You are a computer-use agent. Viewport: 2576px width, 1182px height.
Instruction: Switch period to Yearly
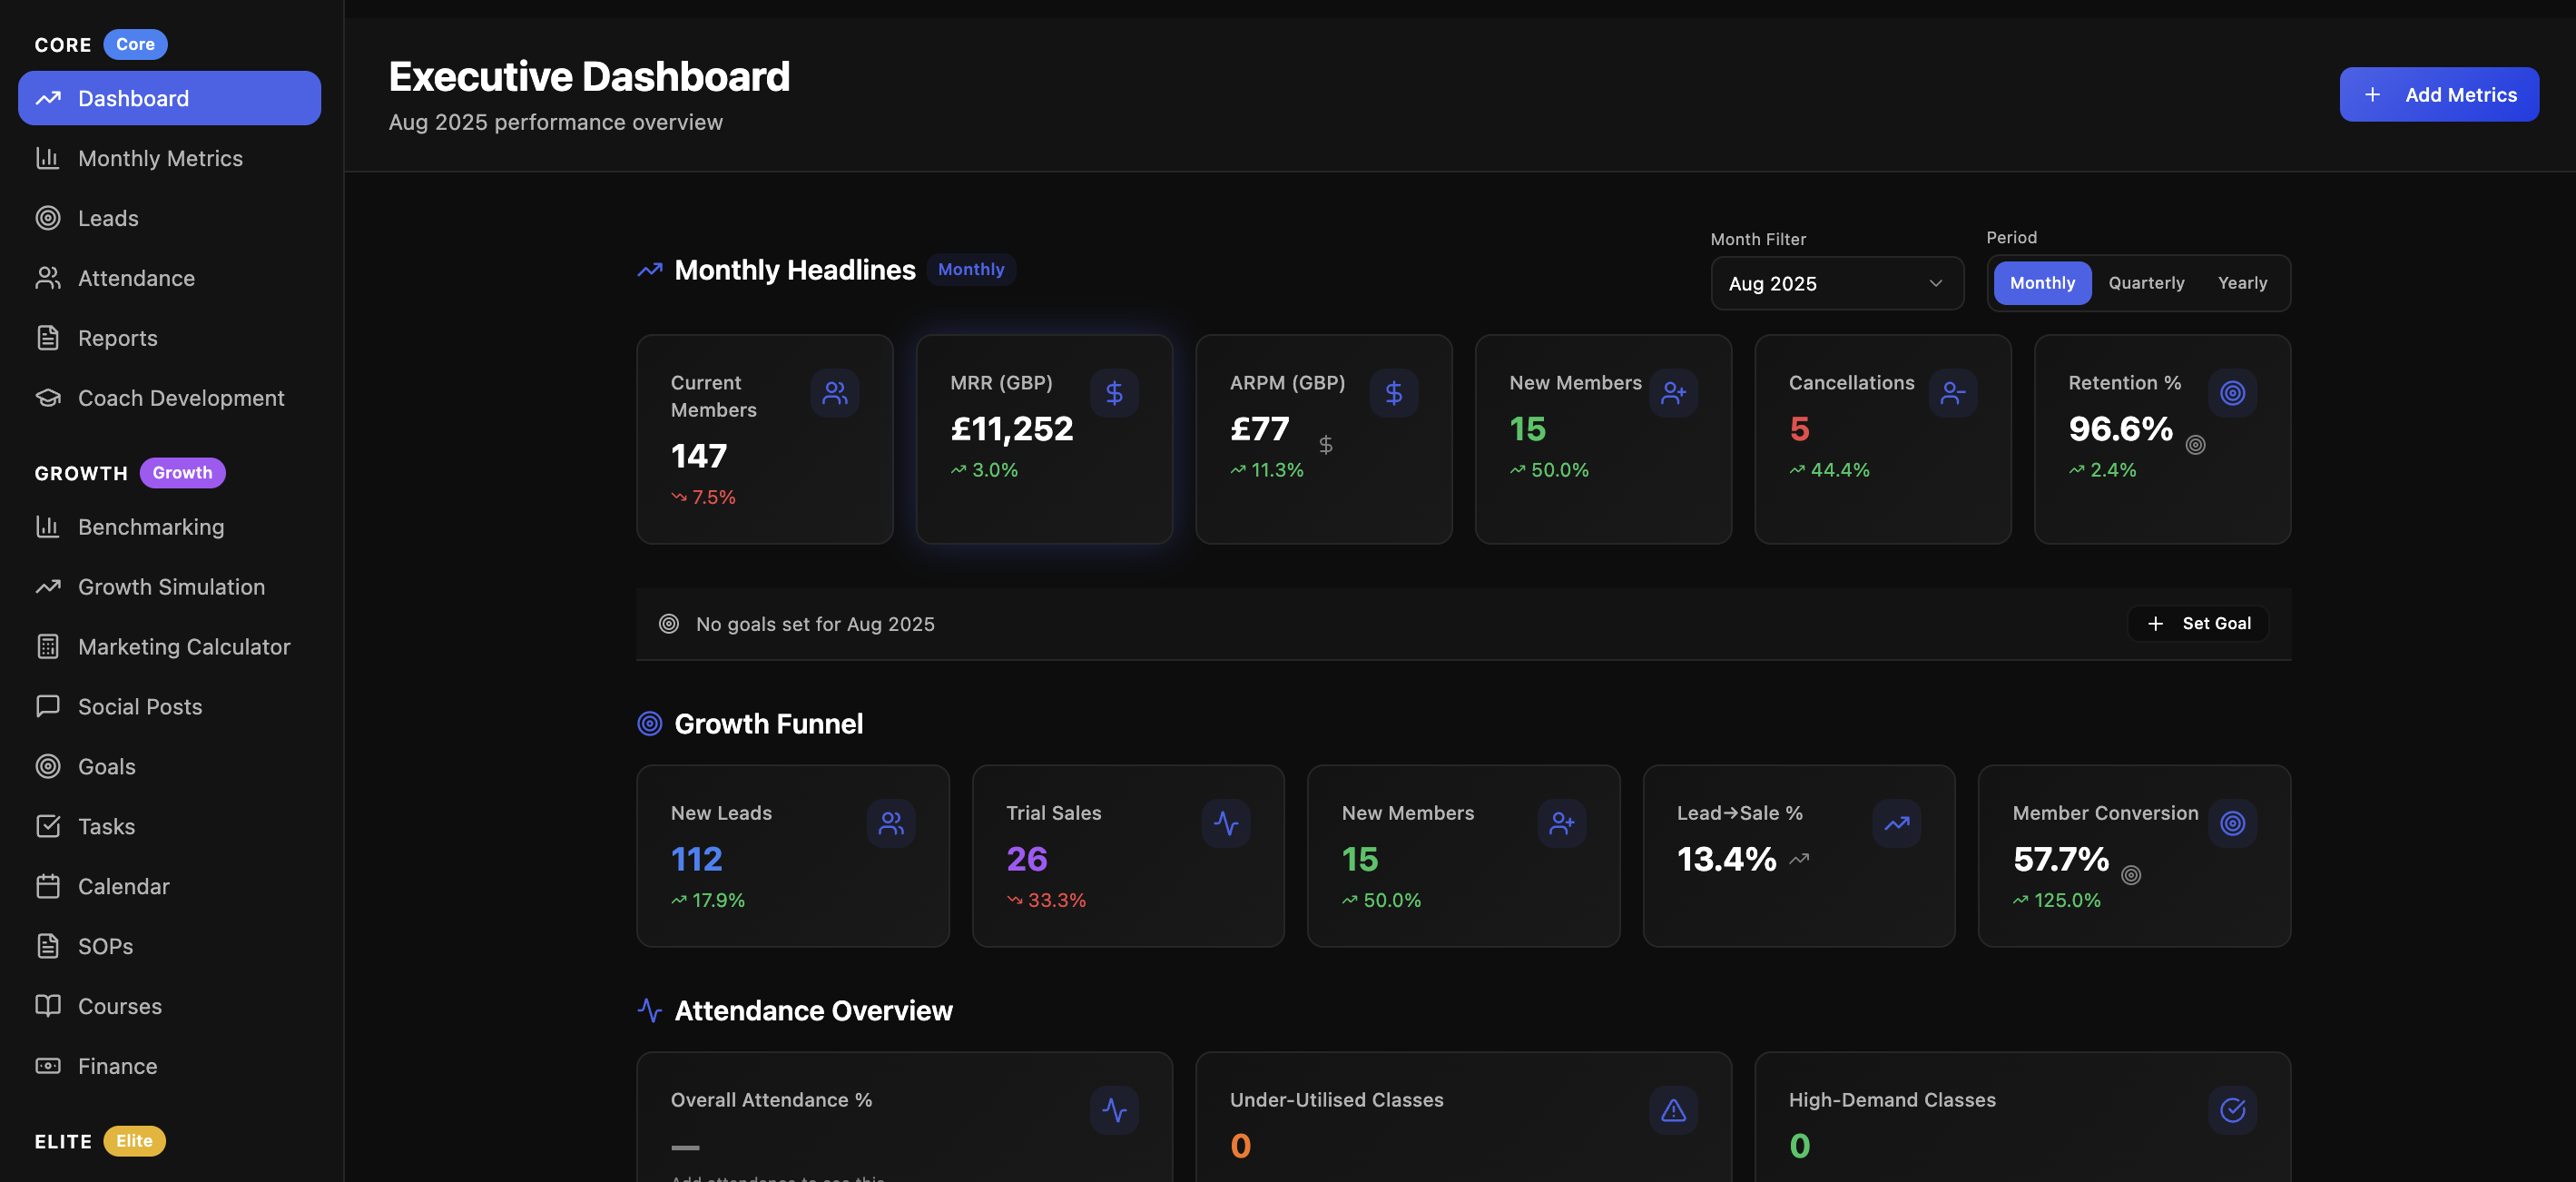tap(2242, 283)
